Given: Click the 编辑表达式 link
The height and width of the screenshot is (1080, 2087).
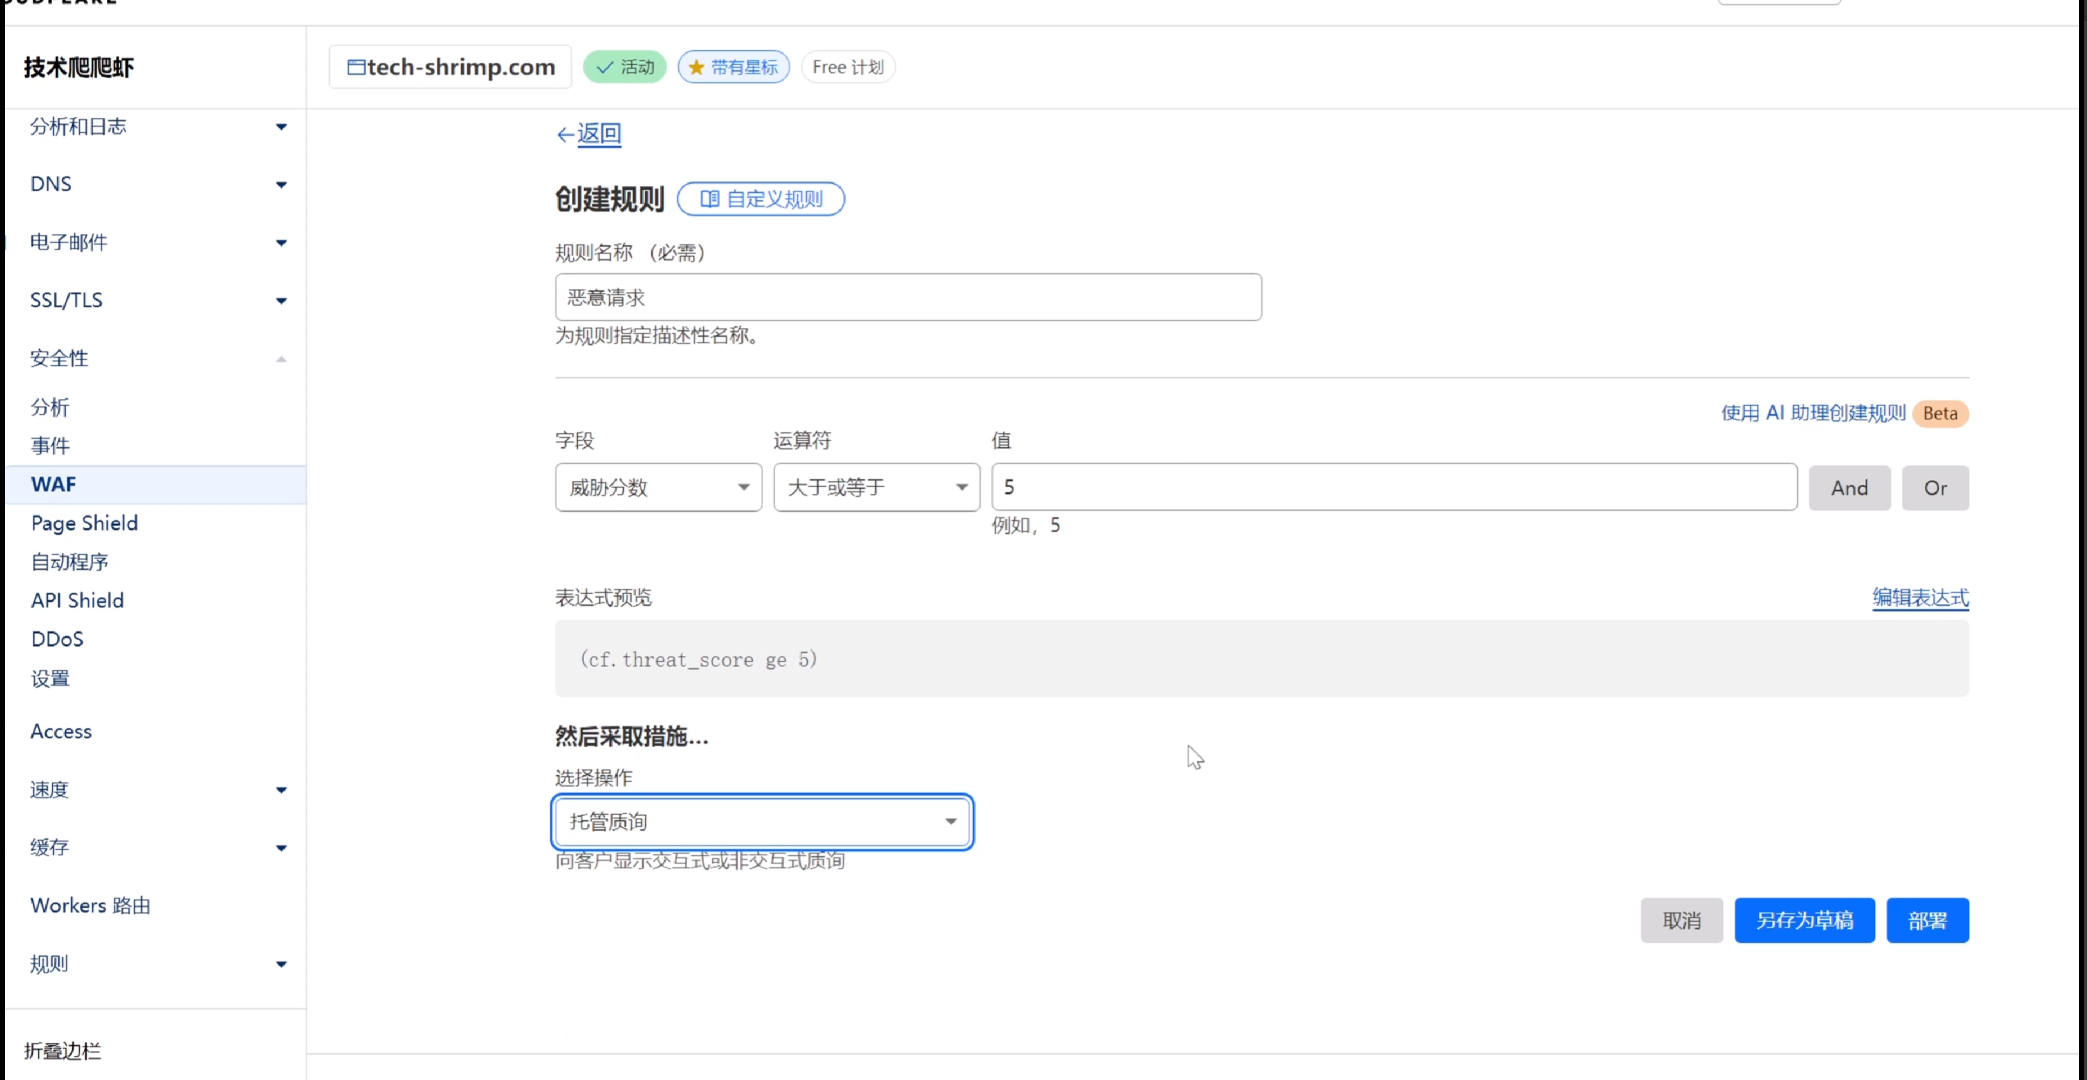Looking at the screenshot, I should tap(1919, 598).
